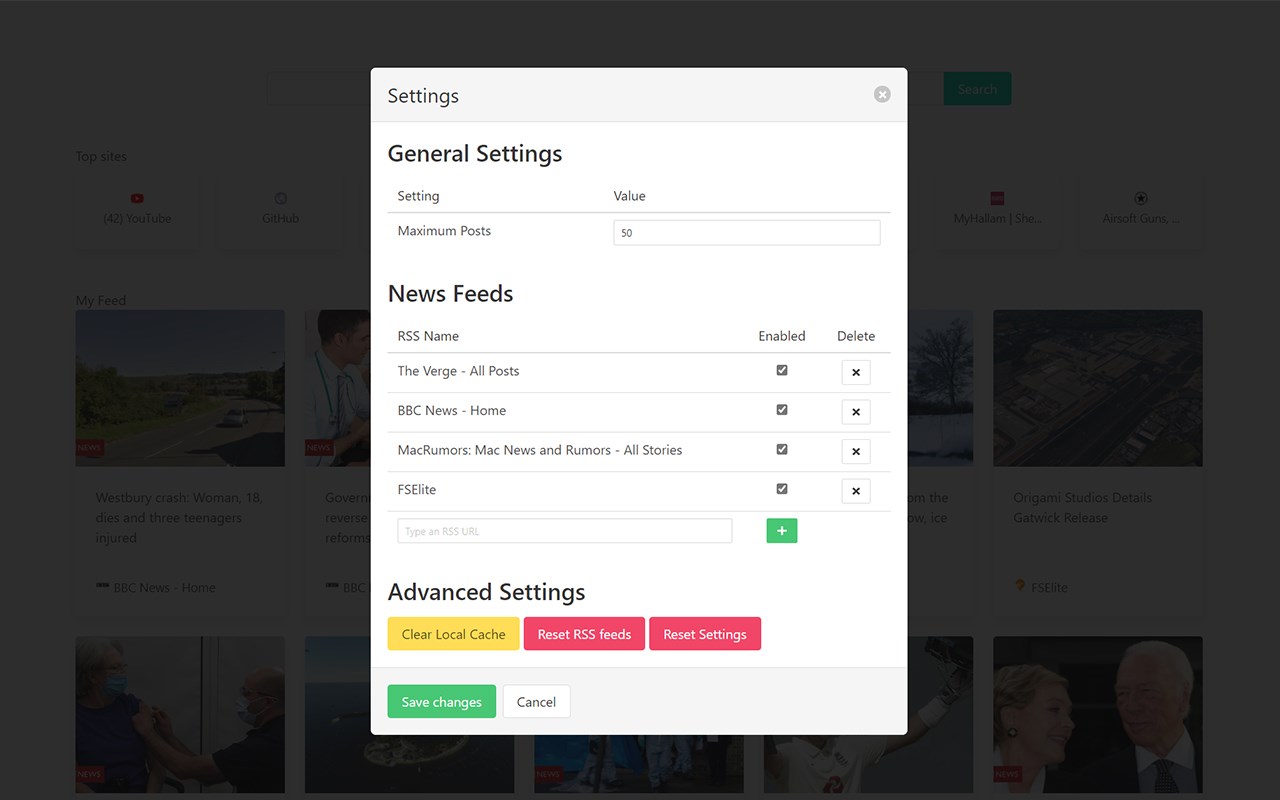Cancel the Settings dialog

537,702
